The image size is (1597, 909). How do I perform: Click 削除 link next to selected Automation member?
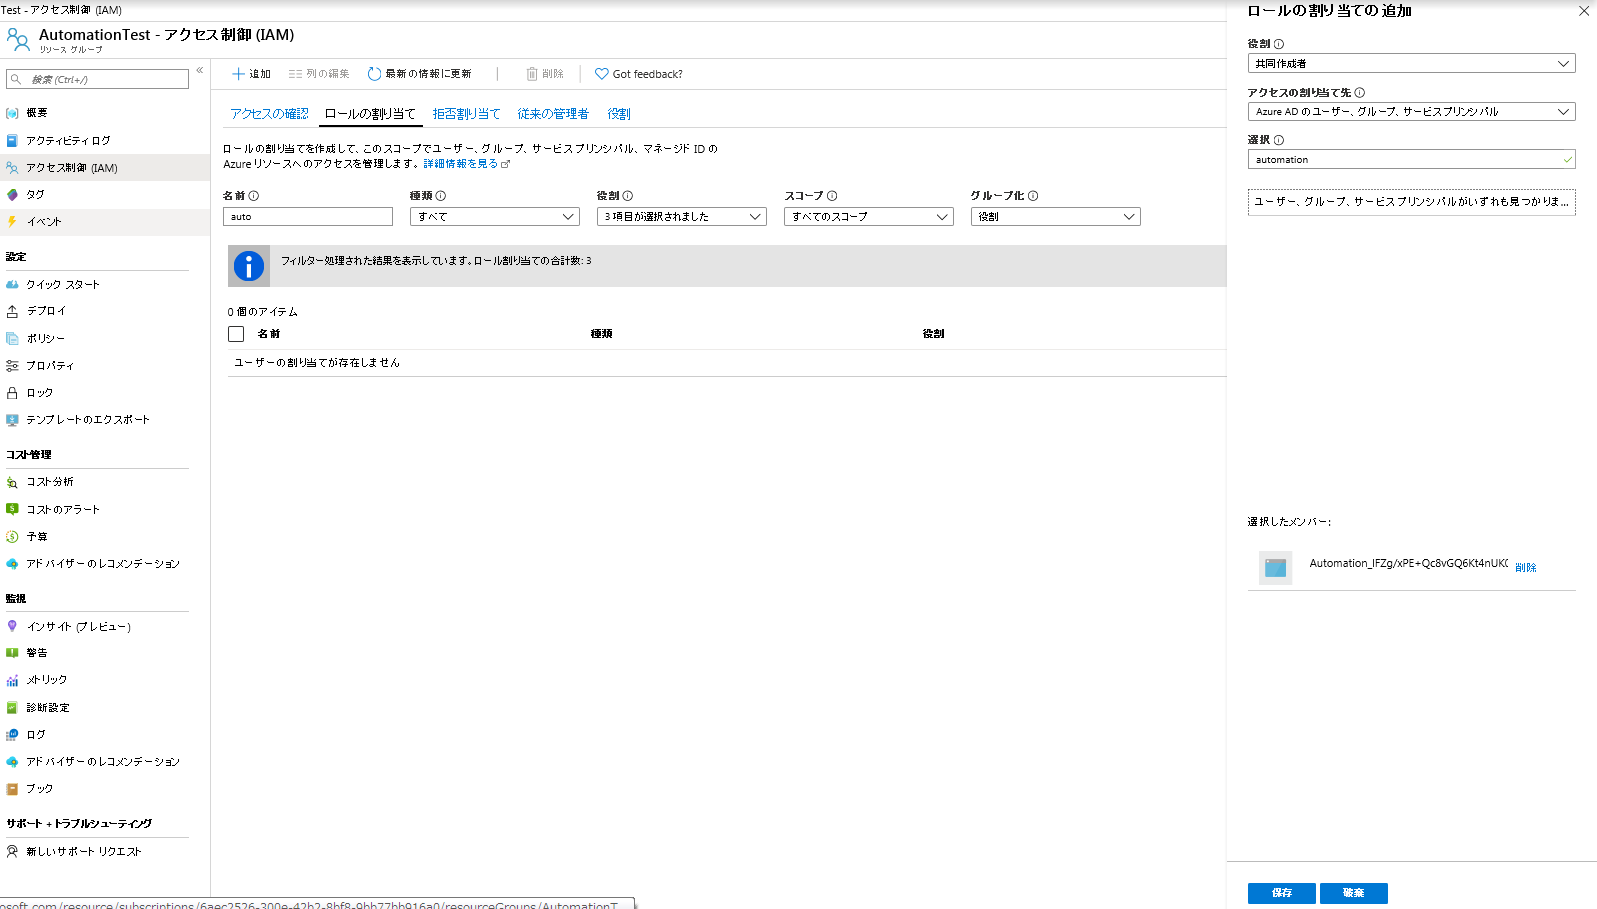click(x=1526, y=568)
